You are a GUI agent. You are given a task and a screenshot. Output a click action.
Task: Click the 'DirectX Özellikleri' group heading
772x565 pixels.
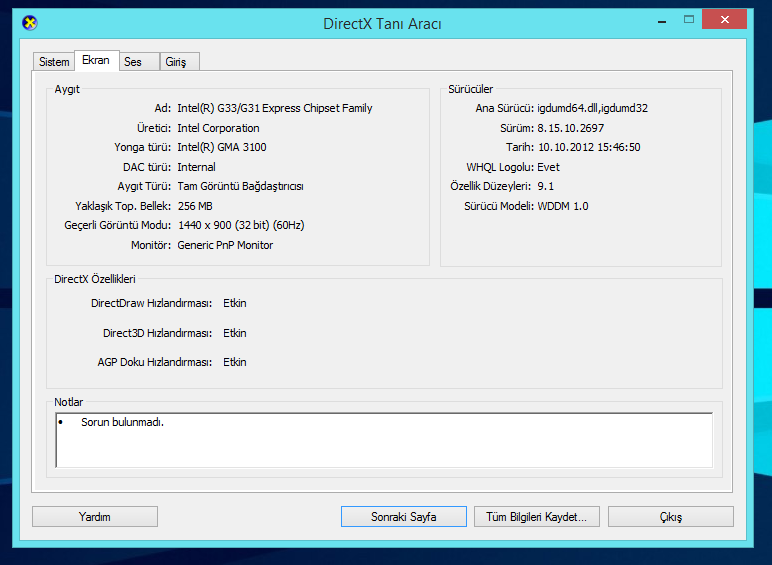click(95, 279)
